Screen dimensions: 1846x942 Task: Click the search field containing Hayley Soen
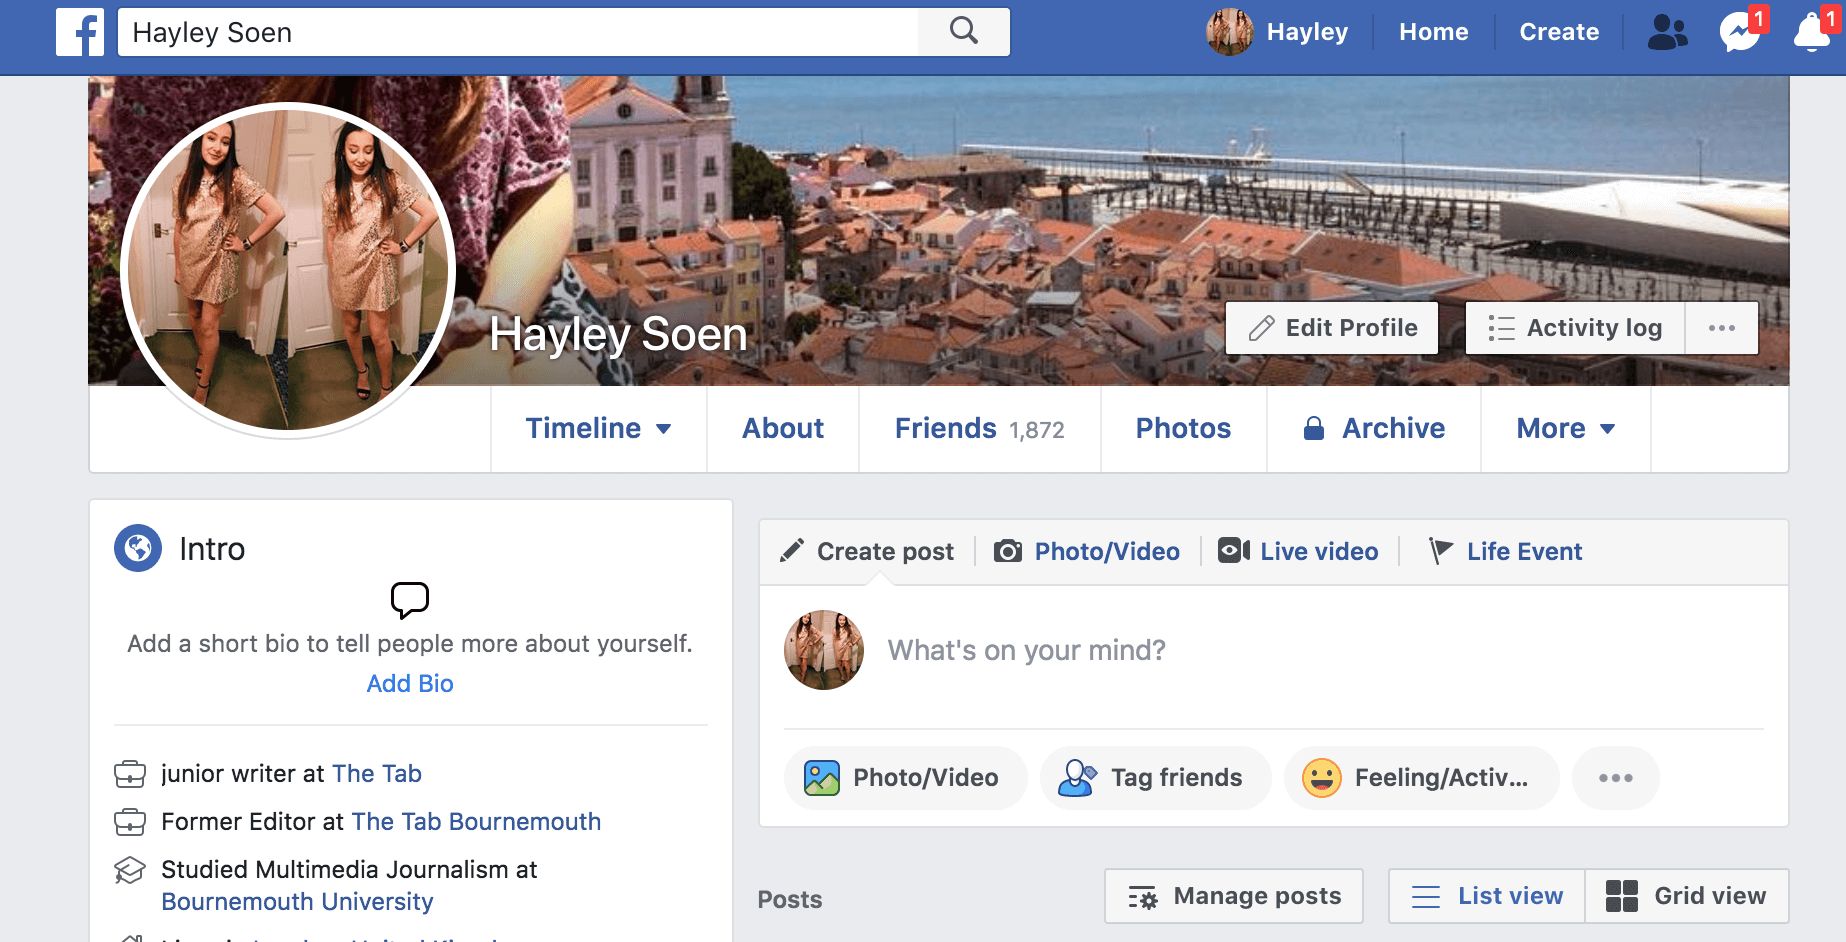(518, 32)
